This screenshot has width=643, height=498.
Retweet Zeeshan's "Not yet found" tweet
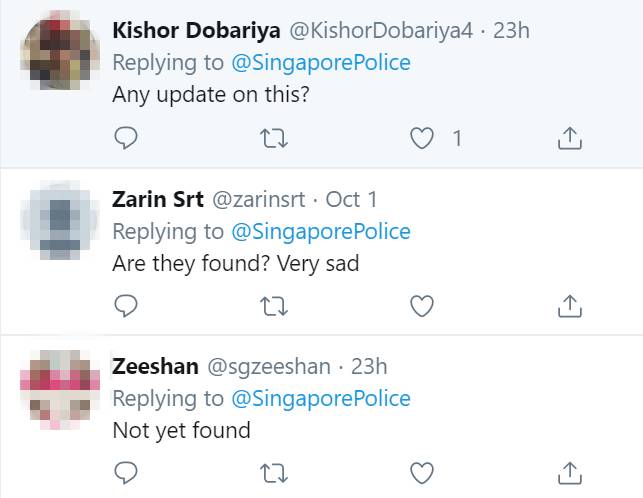(273, 471)
